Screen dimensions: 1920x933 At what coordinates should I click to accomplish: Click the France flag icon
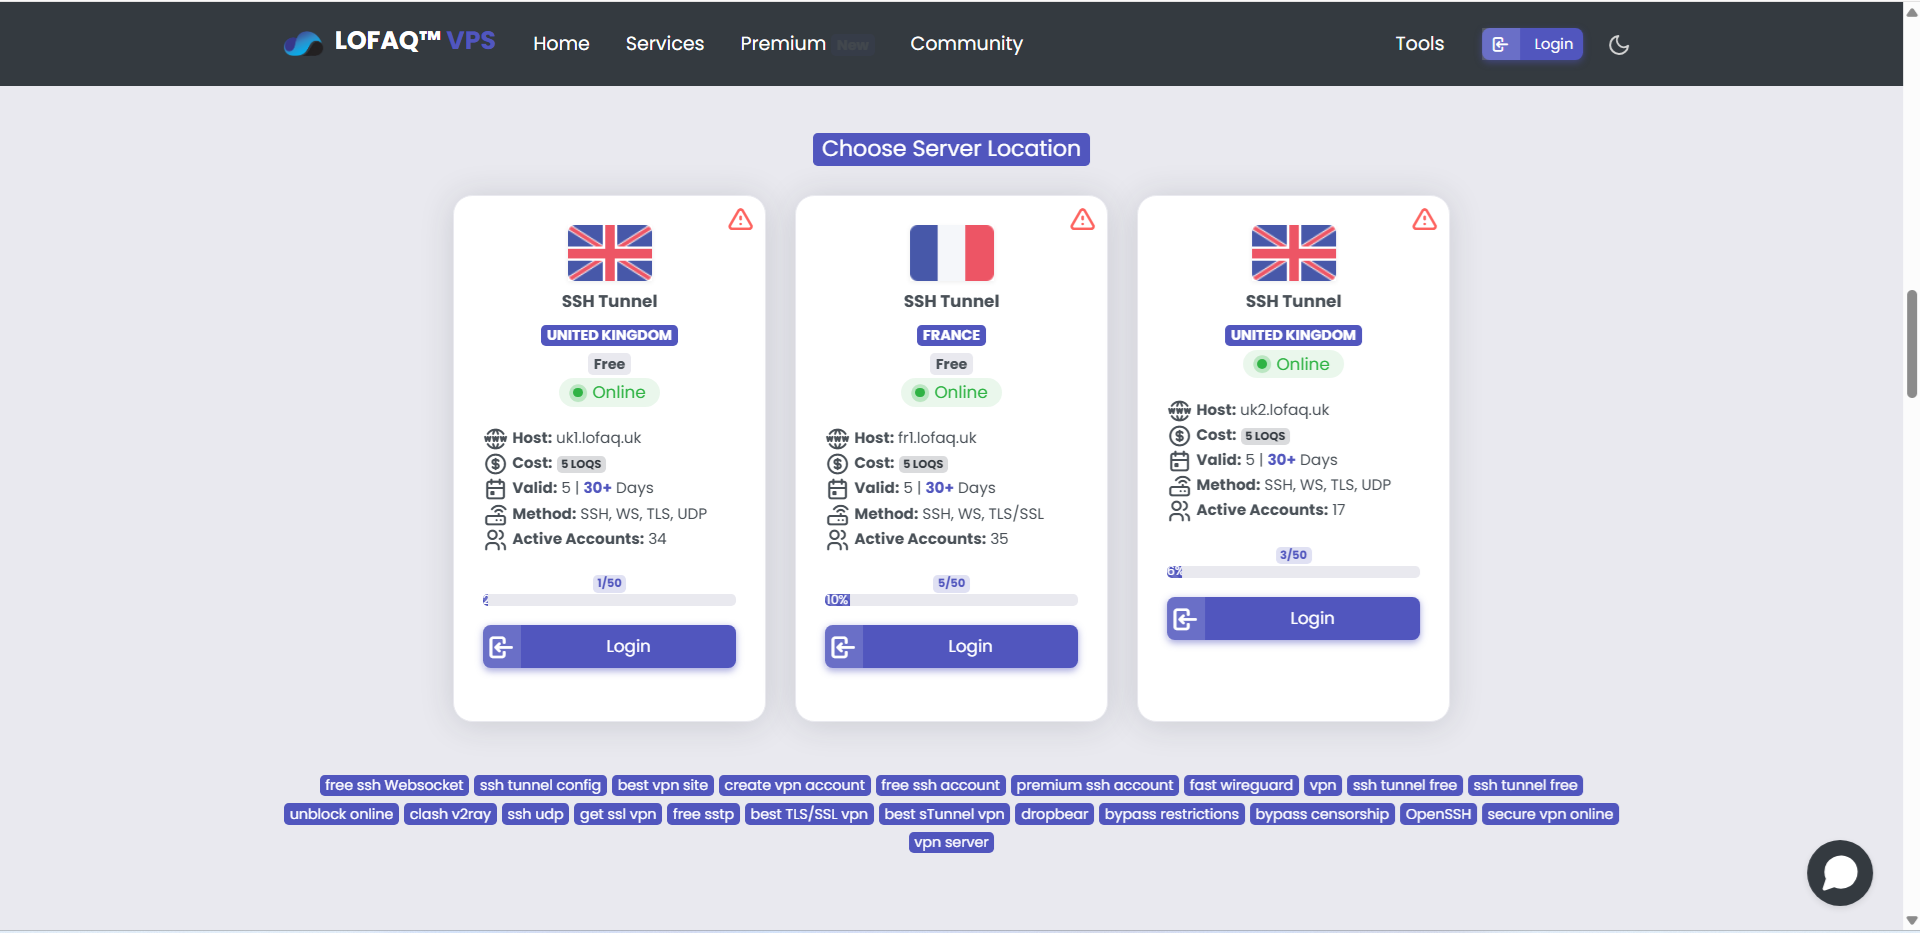point(951,253)
